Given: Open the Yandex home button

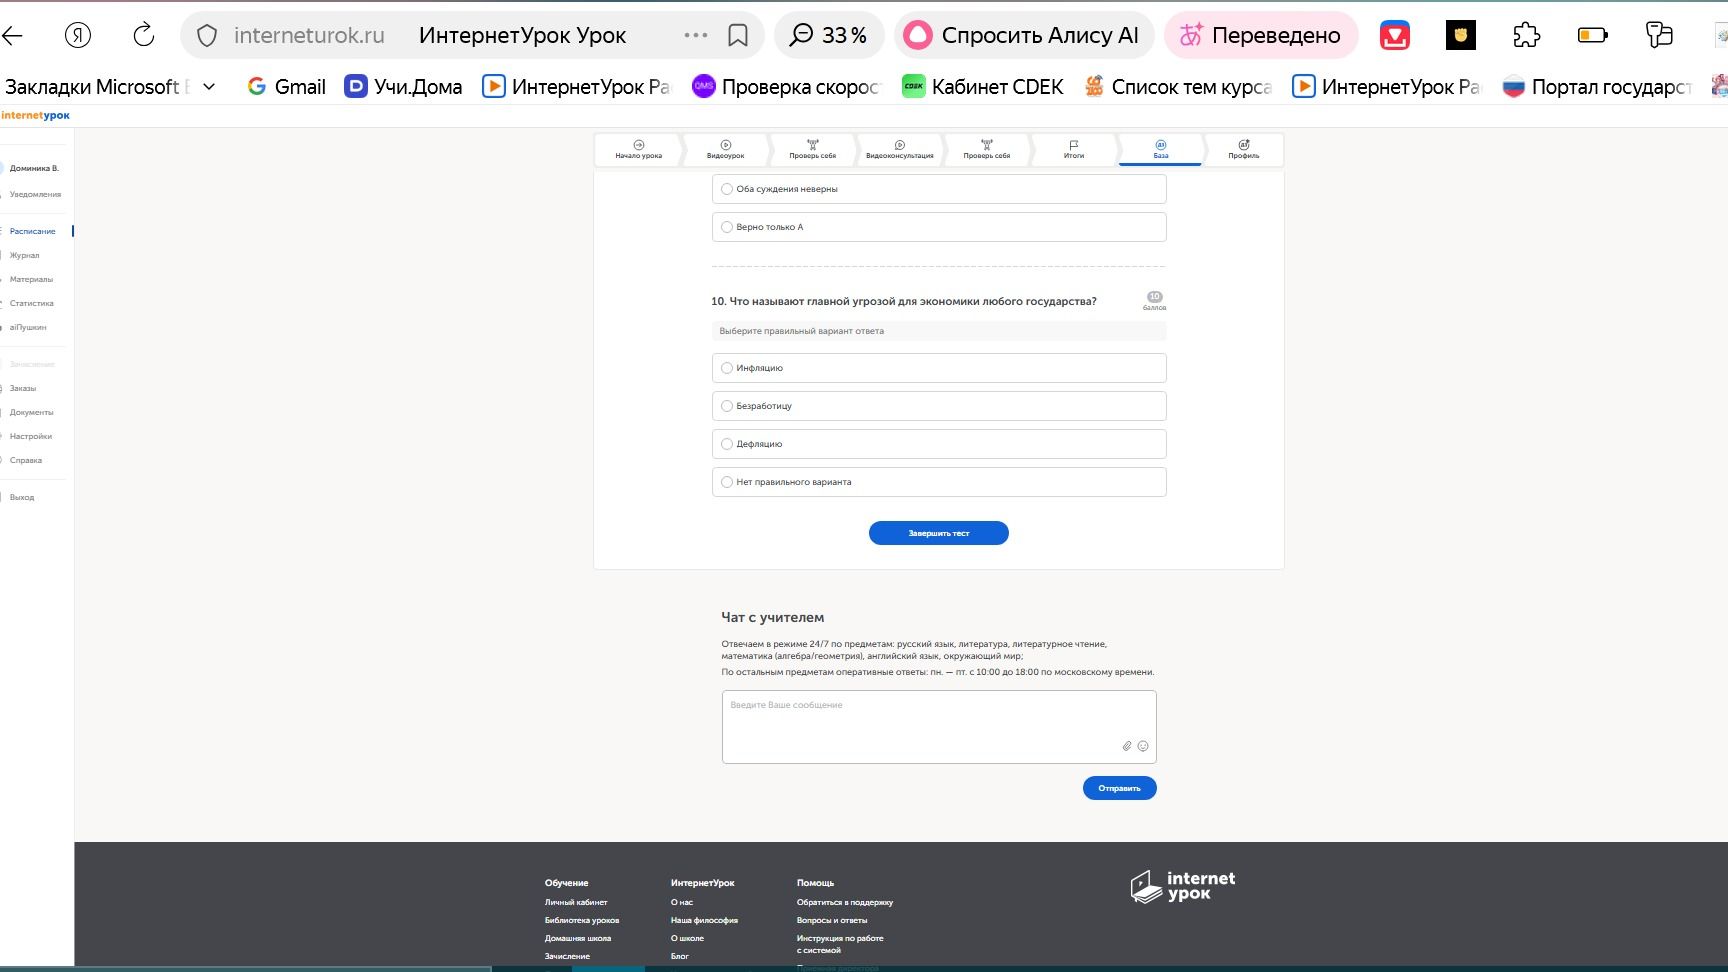Looking at the screenshot, I should (78, 36).
